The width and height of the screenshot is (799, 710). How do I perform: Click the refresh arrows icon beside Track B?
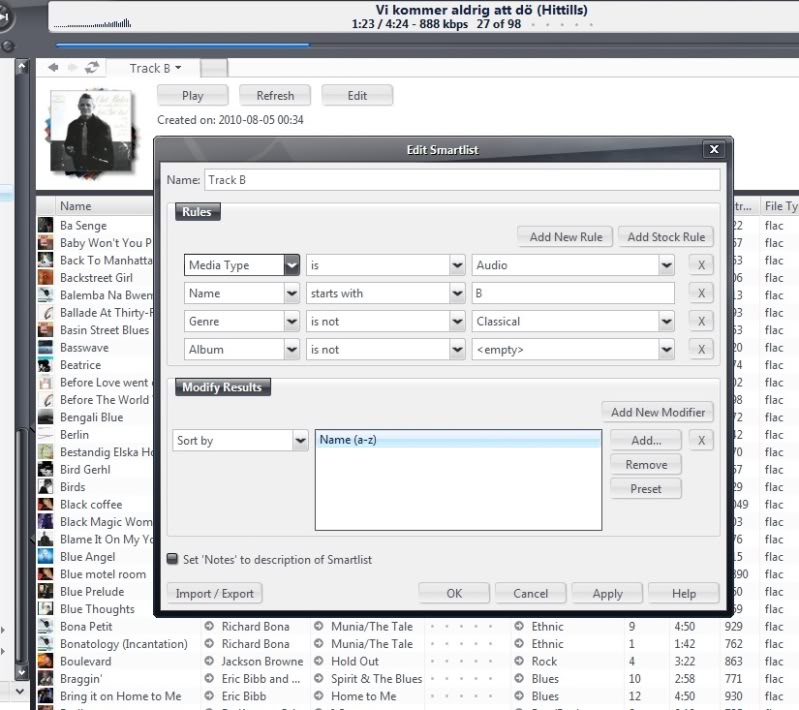pyautogui.click(x=92, y=67)
